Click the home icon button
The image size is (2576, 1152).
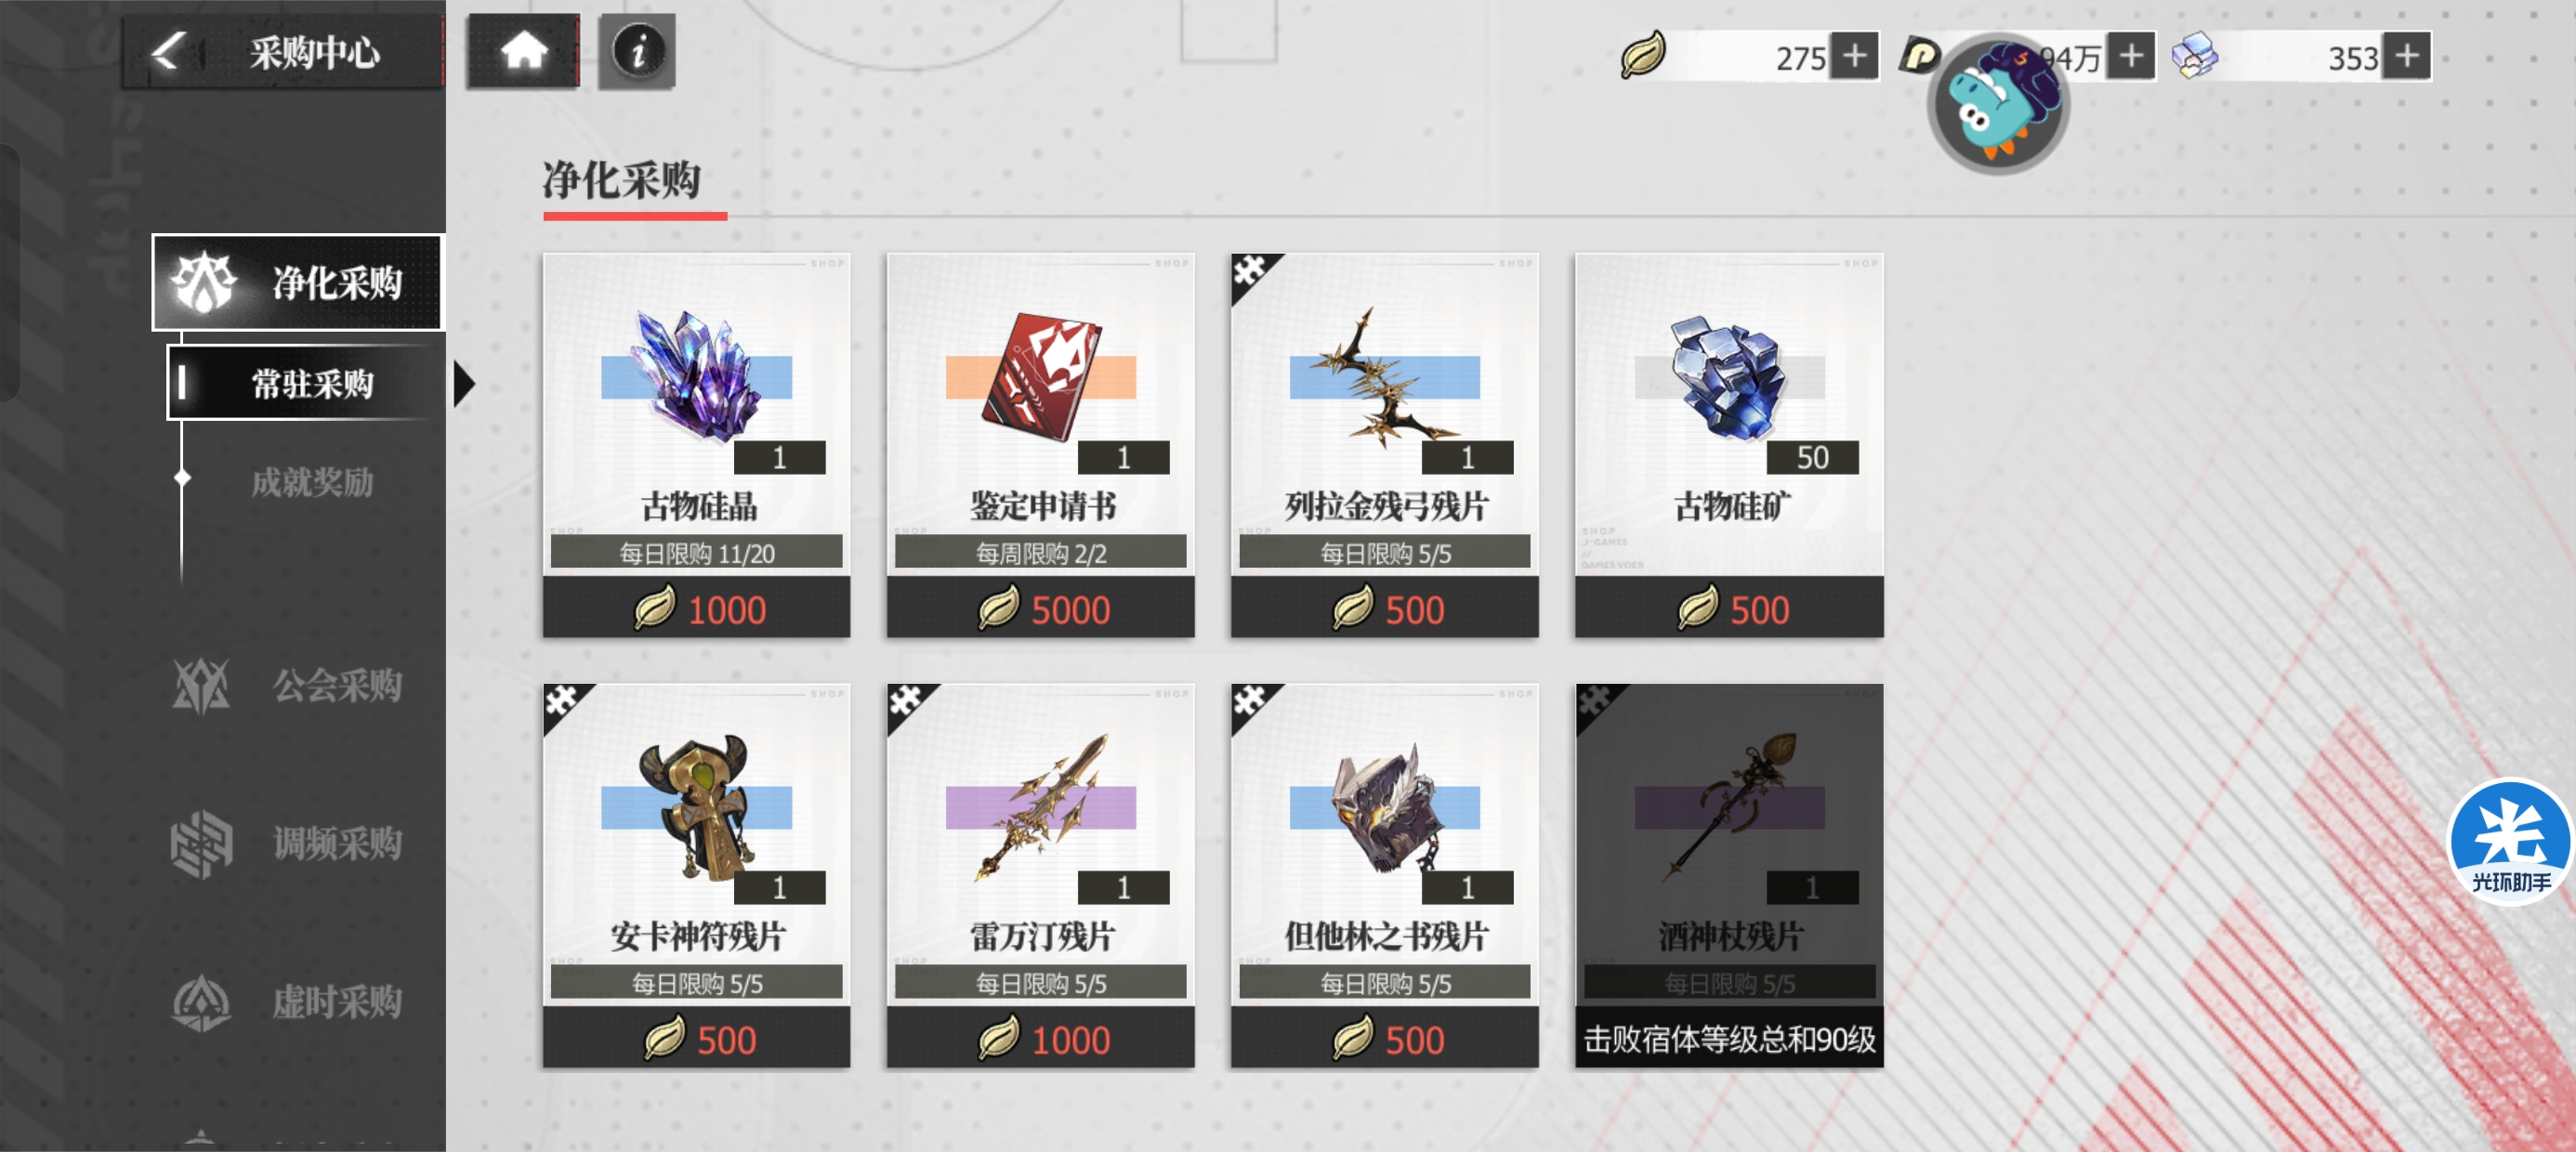tap(523, 50)
